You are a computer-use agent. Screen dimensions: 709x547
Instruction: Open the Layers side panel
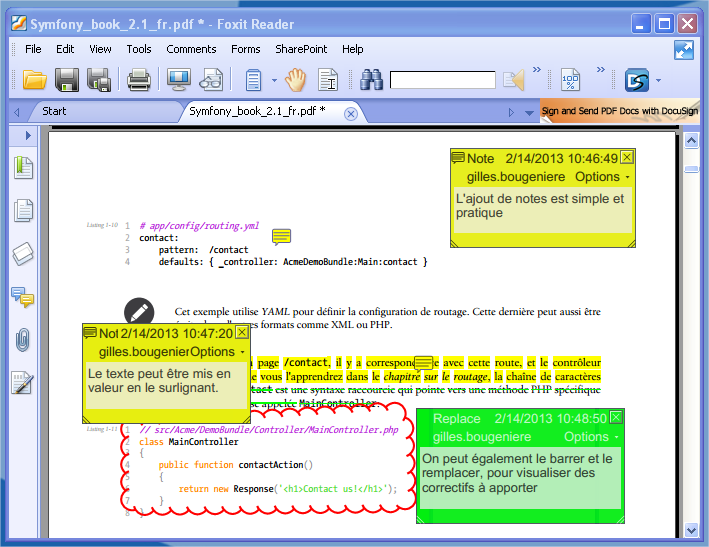click(x=23, y=254)
